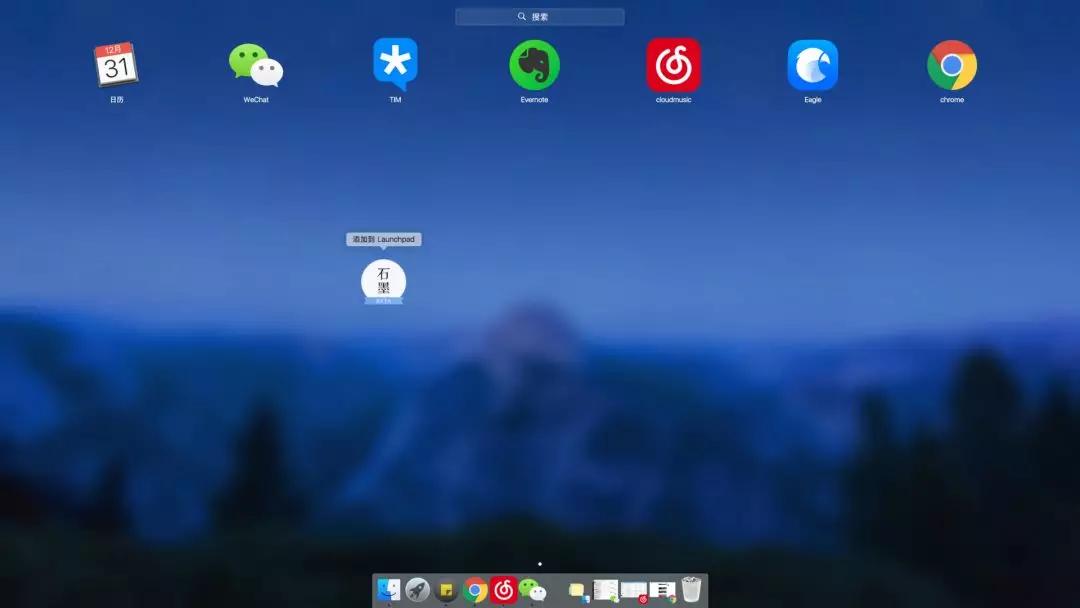Image resolution: width=1080 pixels, height=608 pixels.
Task: Start NetEase cloudmusic
Action: (673, 62)
